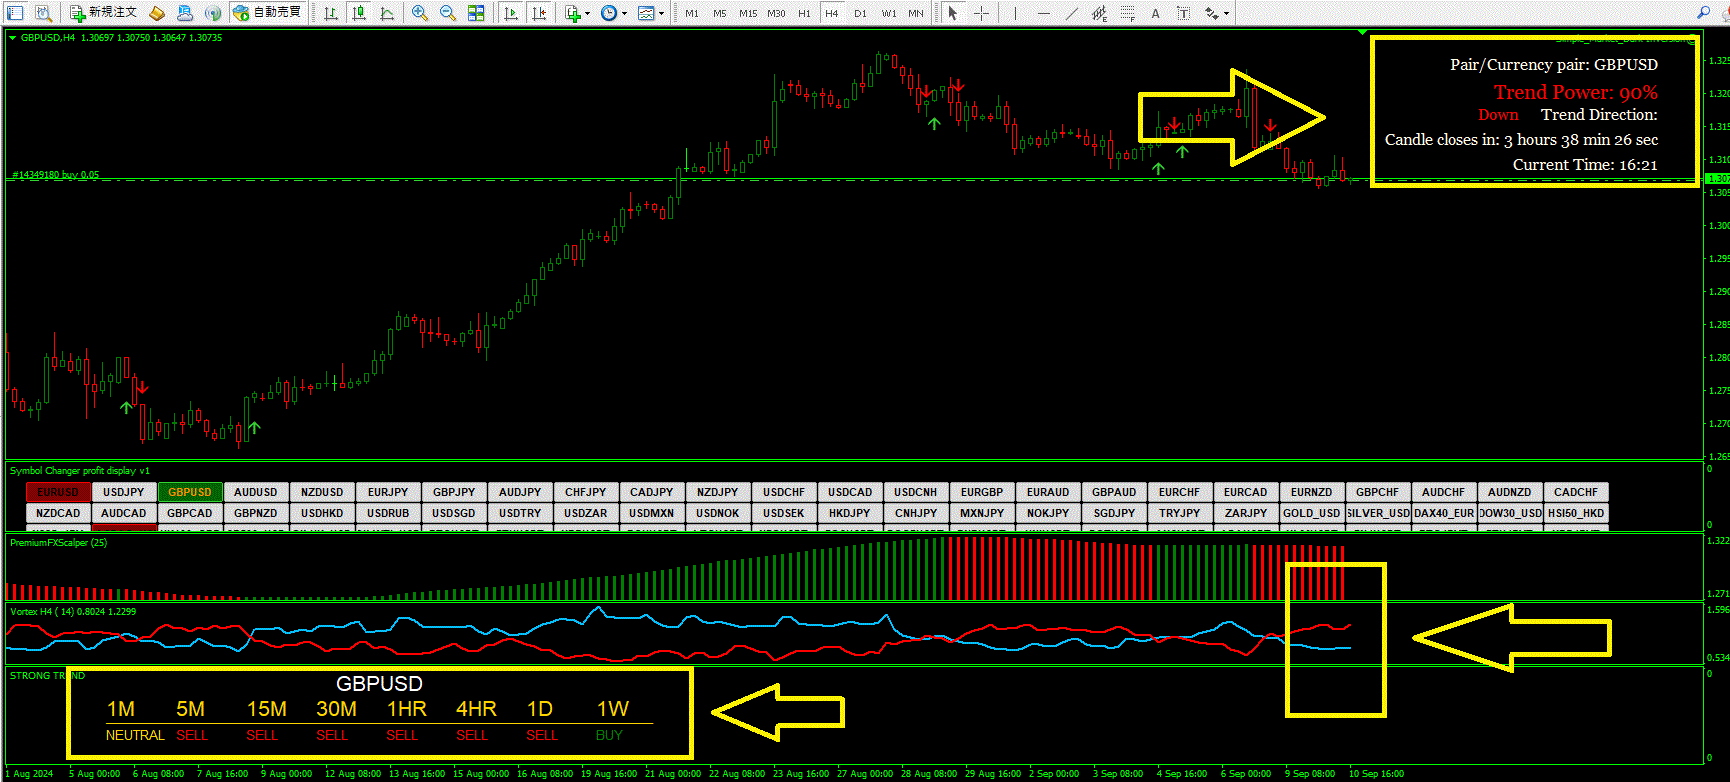
Task: Switch symbol to EURAUD
Action: [x=1048, y=492]
